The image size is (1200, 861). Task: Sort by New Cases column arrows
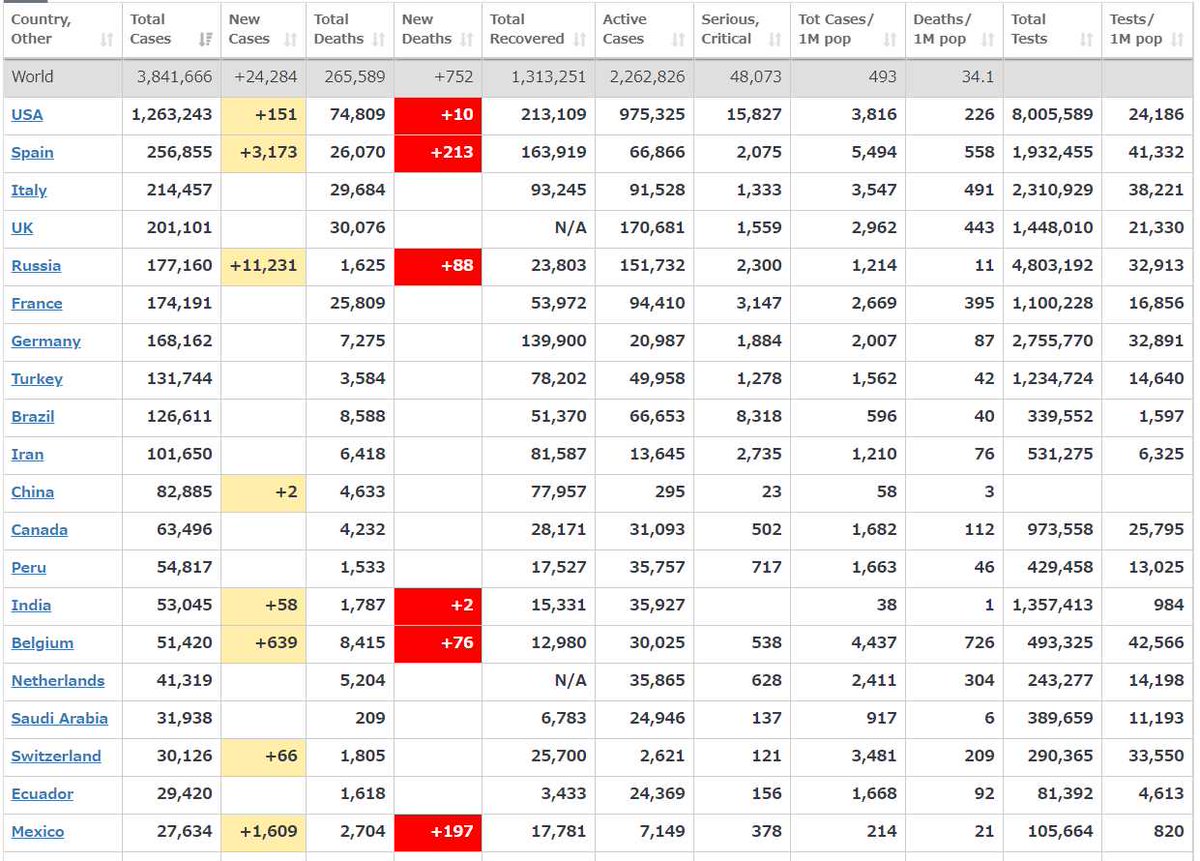point(291,39)
